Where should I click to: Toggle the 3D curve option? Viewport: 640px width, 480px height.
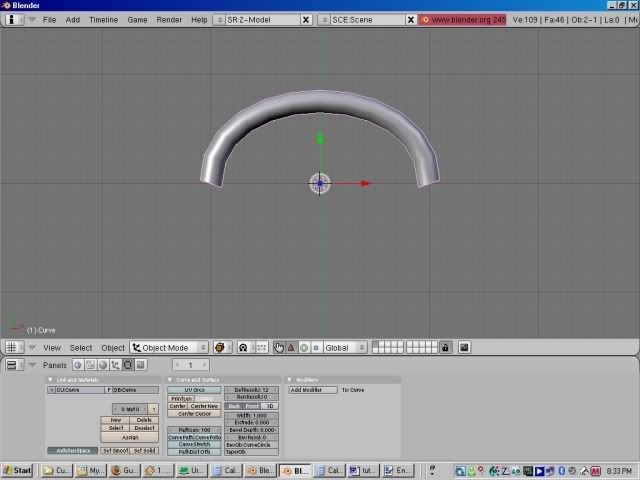point(270,406)
